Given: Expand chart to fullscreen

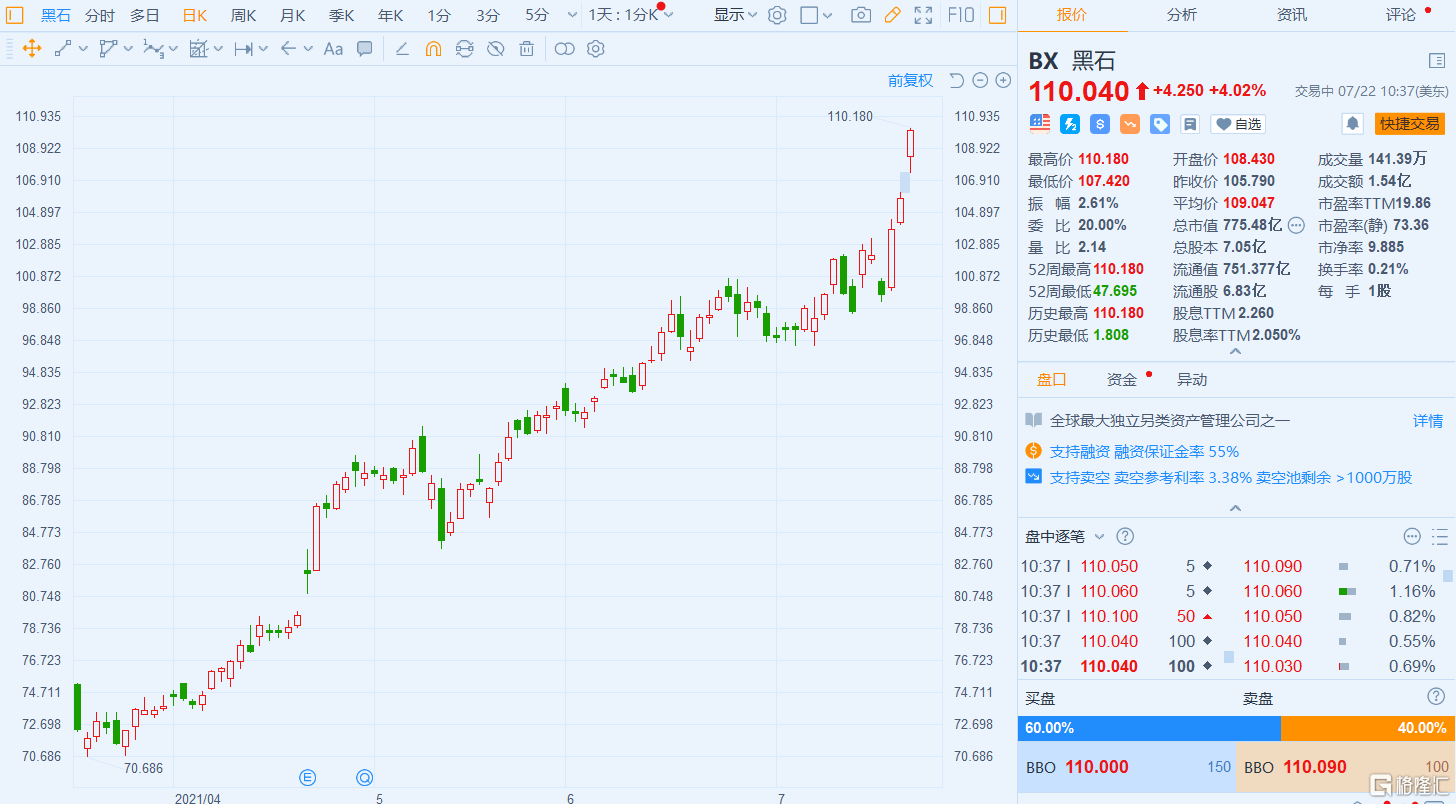Looking at the screenshot, I should pyautogui.click(x=924, y=15).
